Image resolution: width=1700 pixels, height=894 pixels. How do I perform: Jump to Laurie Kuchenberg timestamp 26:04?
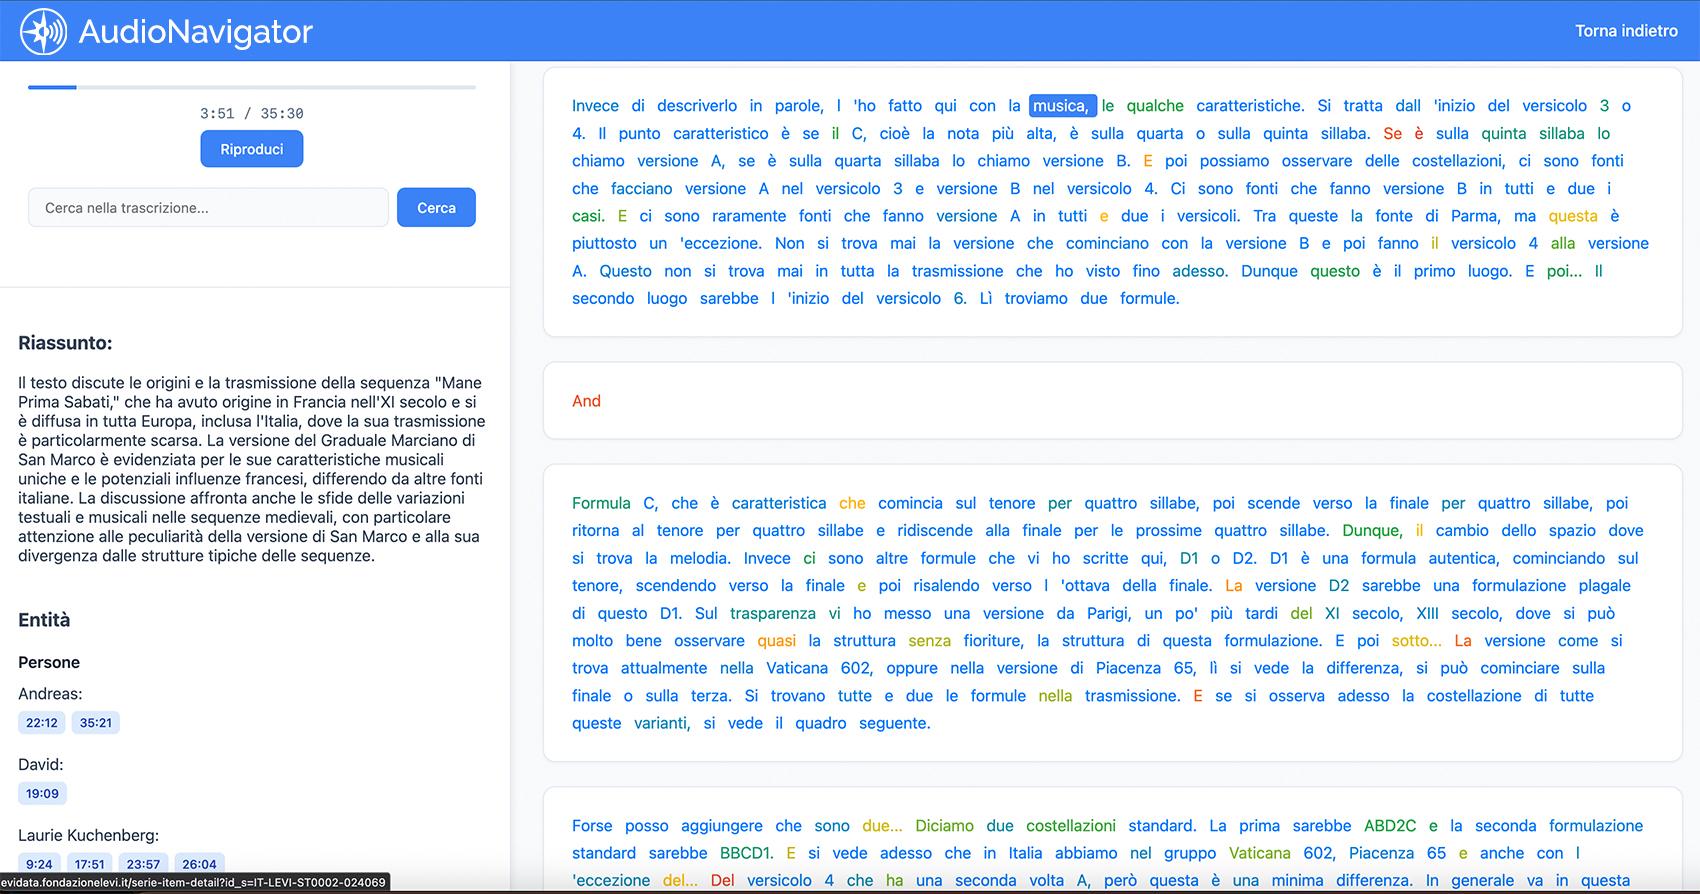click(x=199, y=863)
